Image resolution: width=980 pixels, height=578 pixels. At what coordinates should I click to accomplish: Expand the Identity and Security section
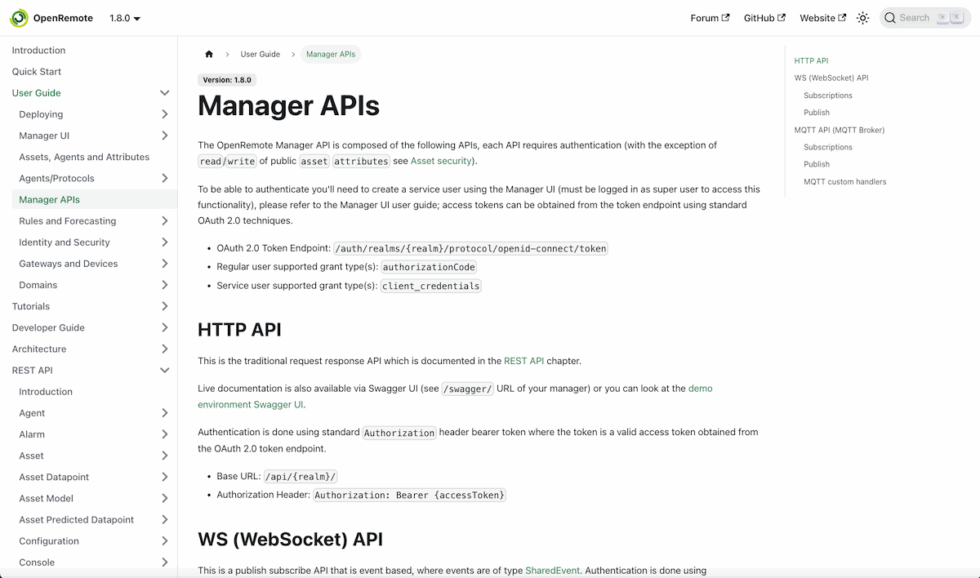point(166,242)
